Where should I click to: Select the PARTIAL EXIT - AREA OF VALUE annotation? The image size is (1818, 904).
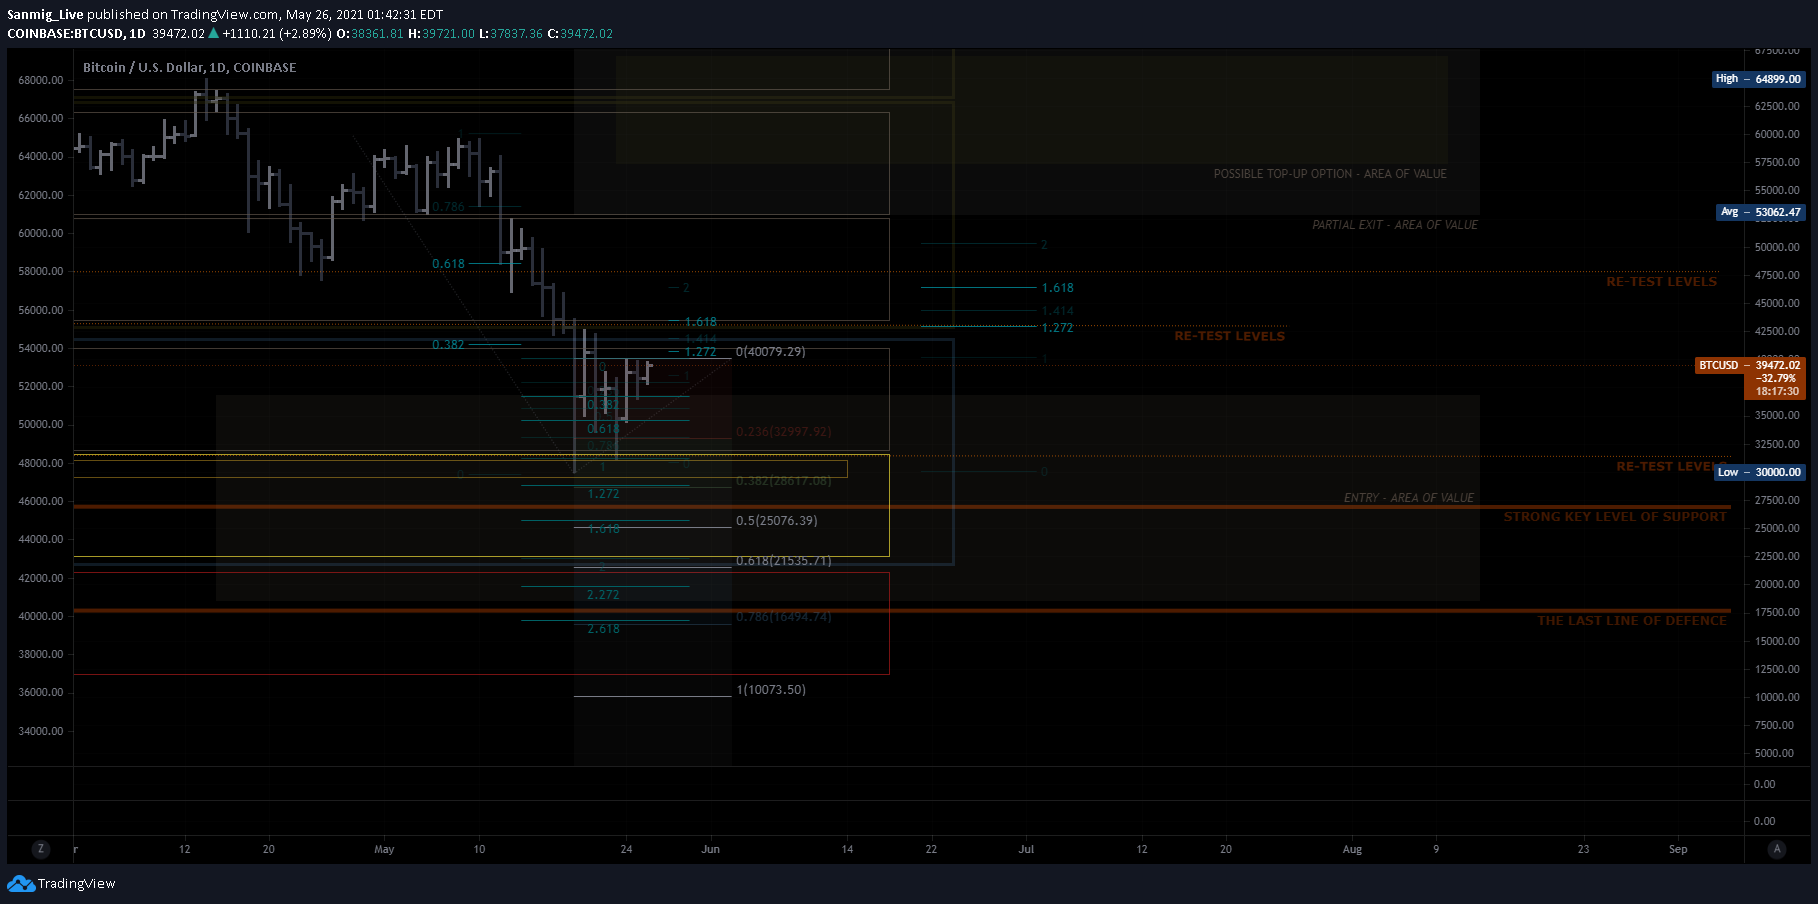pos(1395,225)
